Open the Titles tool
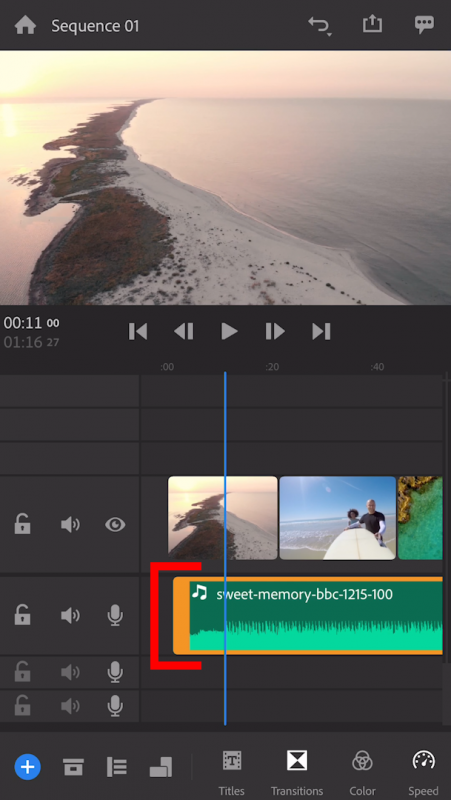This screenshot has height=800, width=451. [x=232, y=773]
